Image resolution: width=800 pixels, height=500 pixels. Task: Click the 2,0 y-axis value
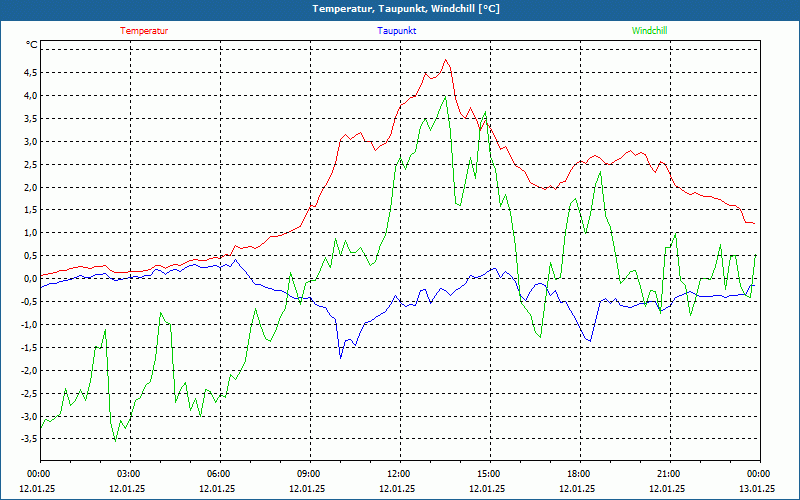click(x=31, y=187)
